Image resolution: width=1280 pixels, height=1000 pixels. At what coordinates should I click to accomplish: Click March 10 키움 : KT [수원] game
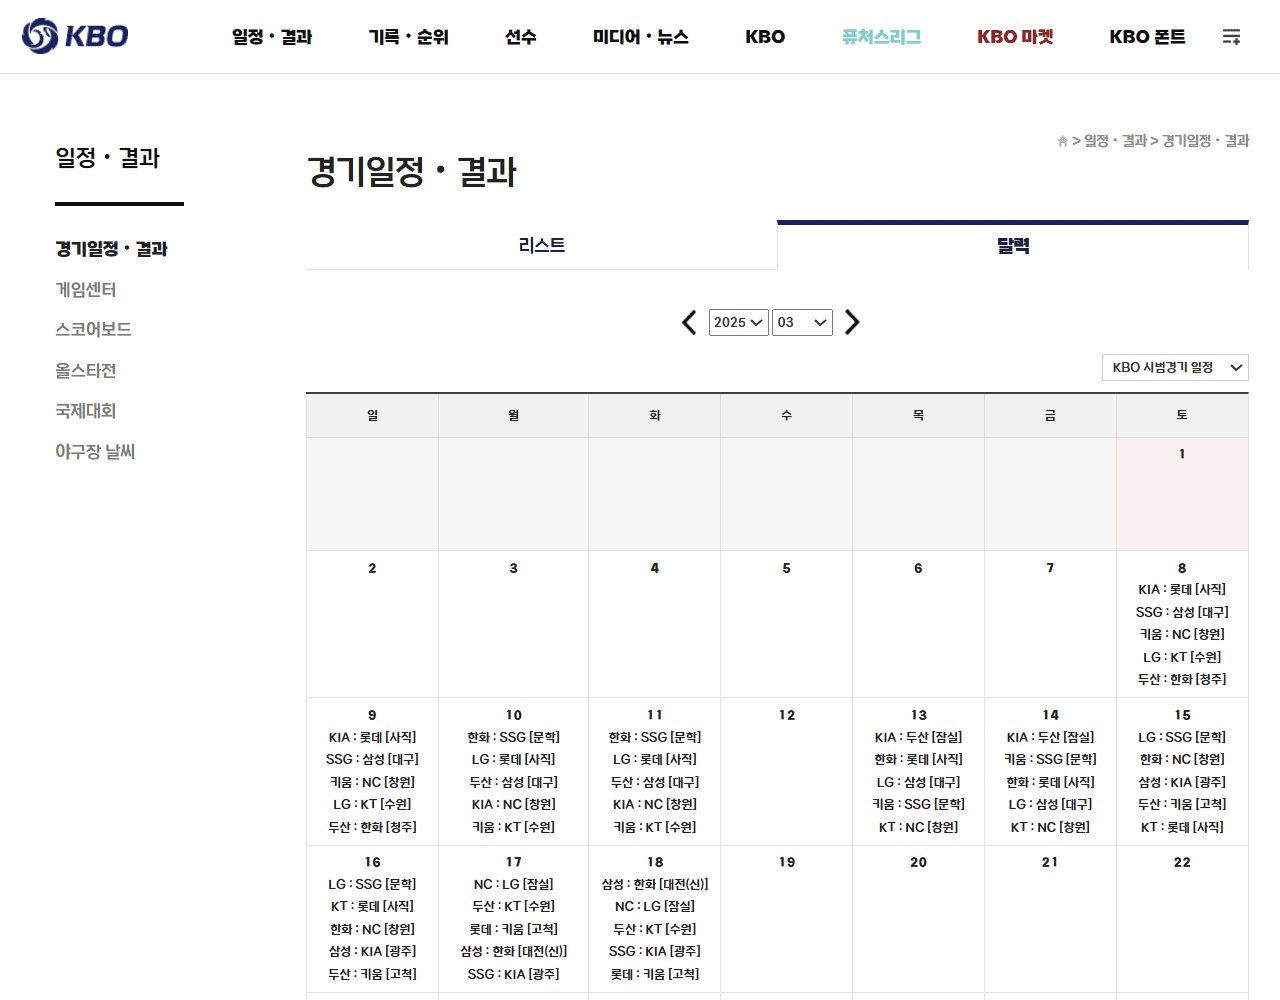point(514,827)
